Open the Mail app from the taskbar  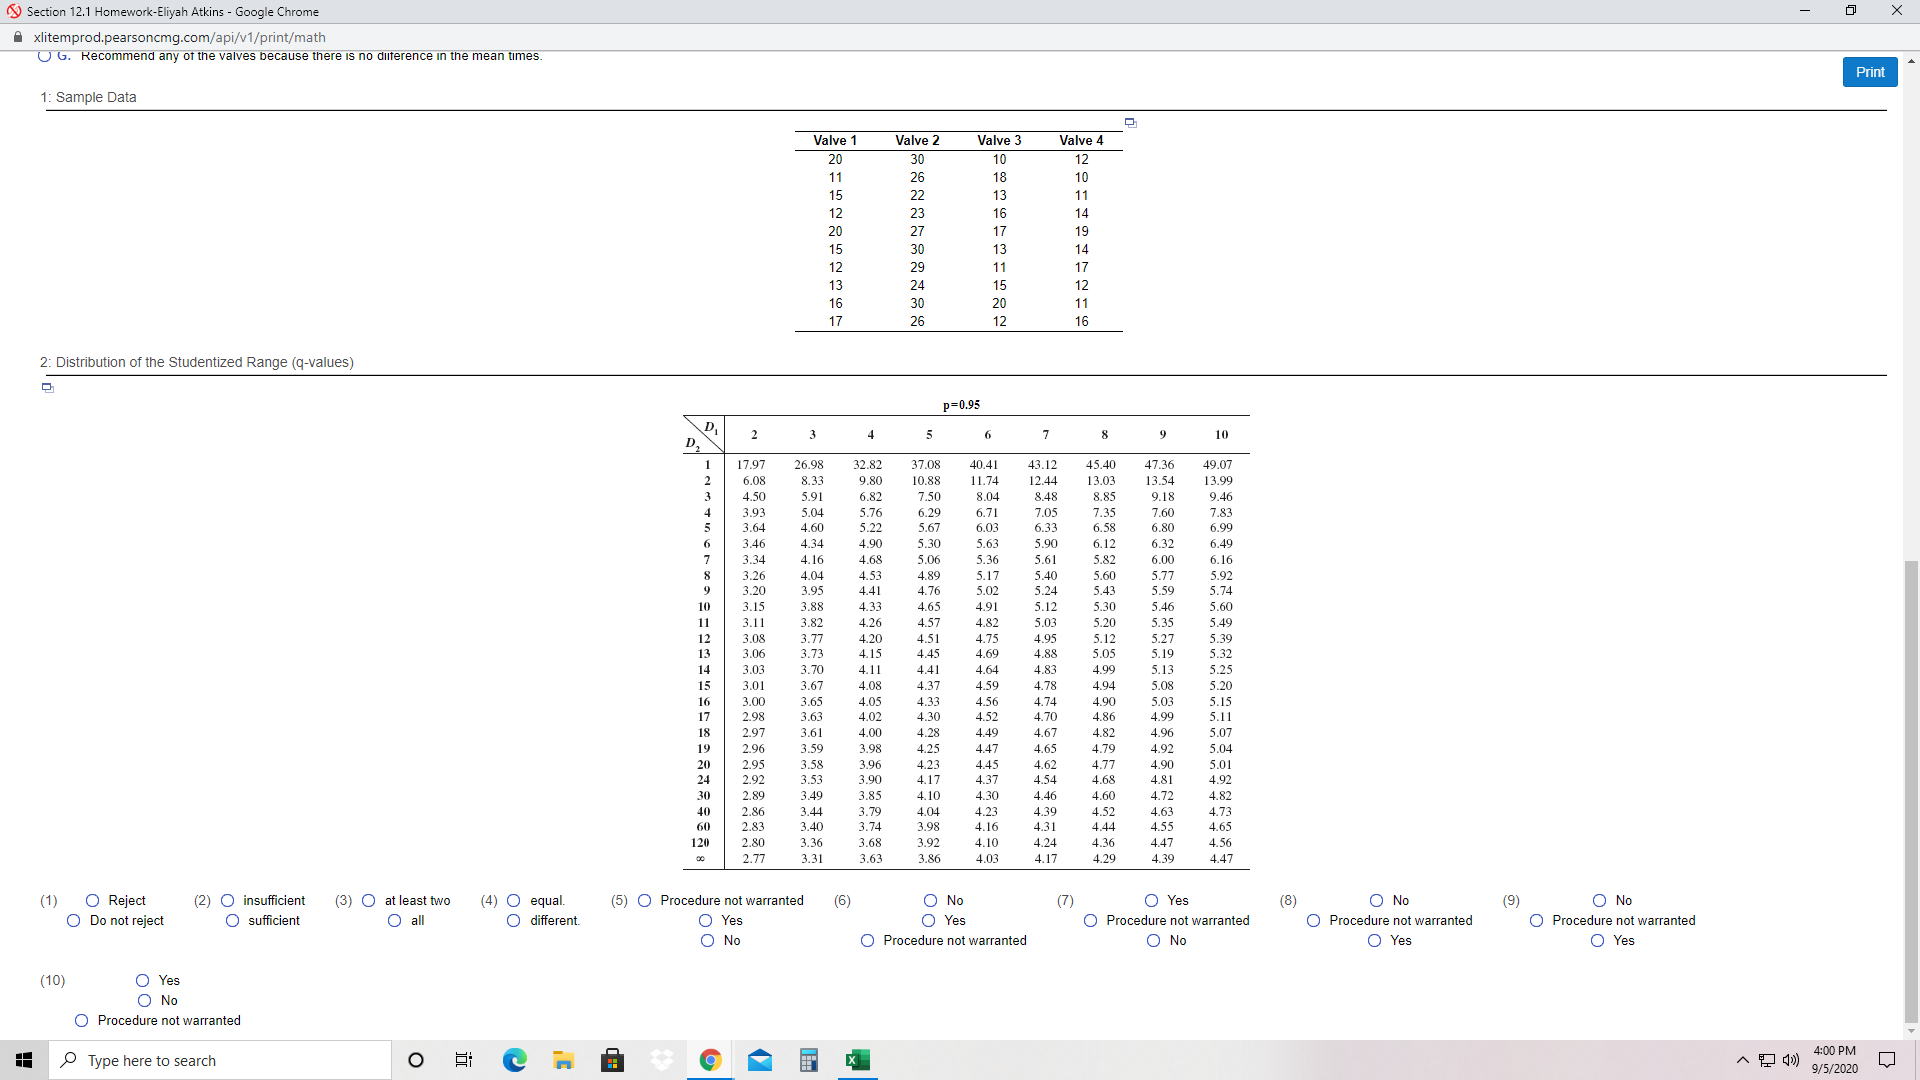click(x=760, y=1060)
